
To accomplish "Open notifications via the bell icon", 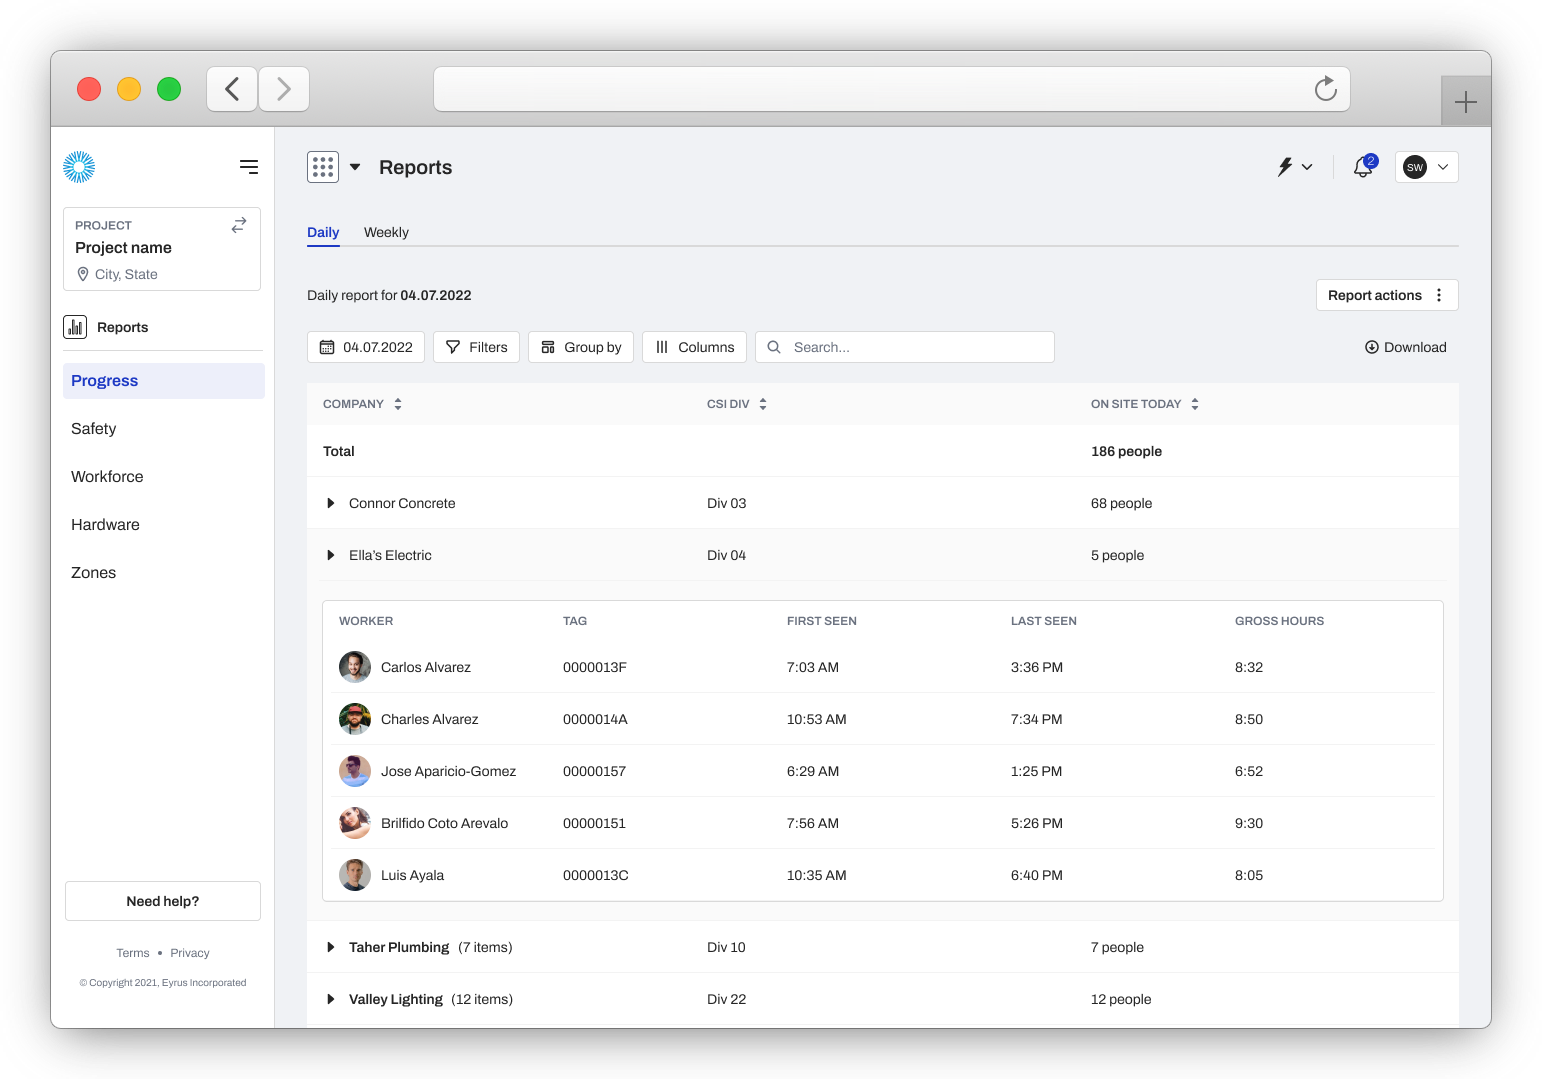I will (x=1362, y=168).
